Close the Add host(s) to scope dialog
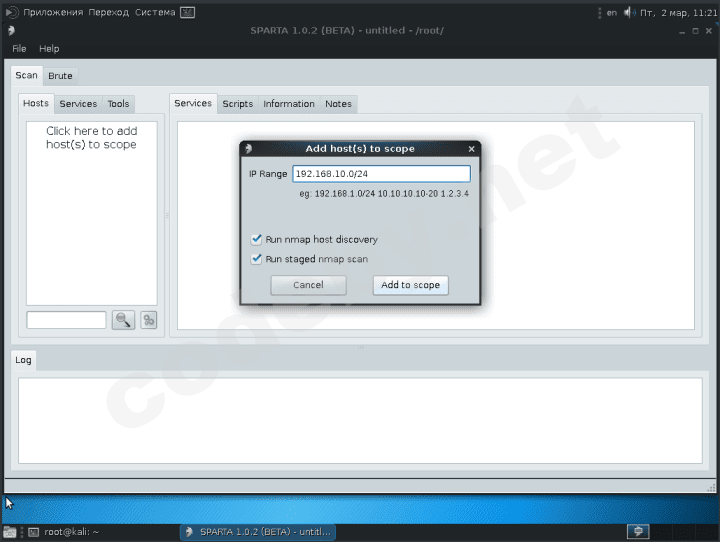 [x=471, y=149]
